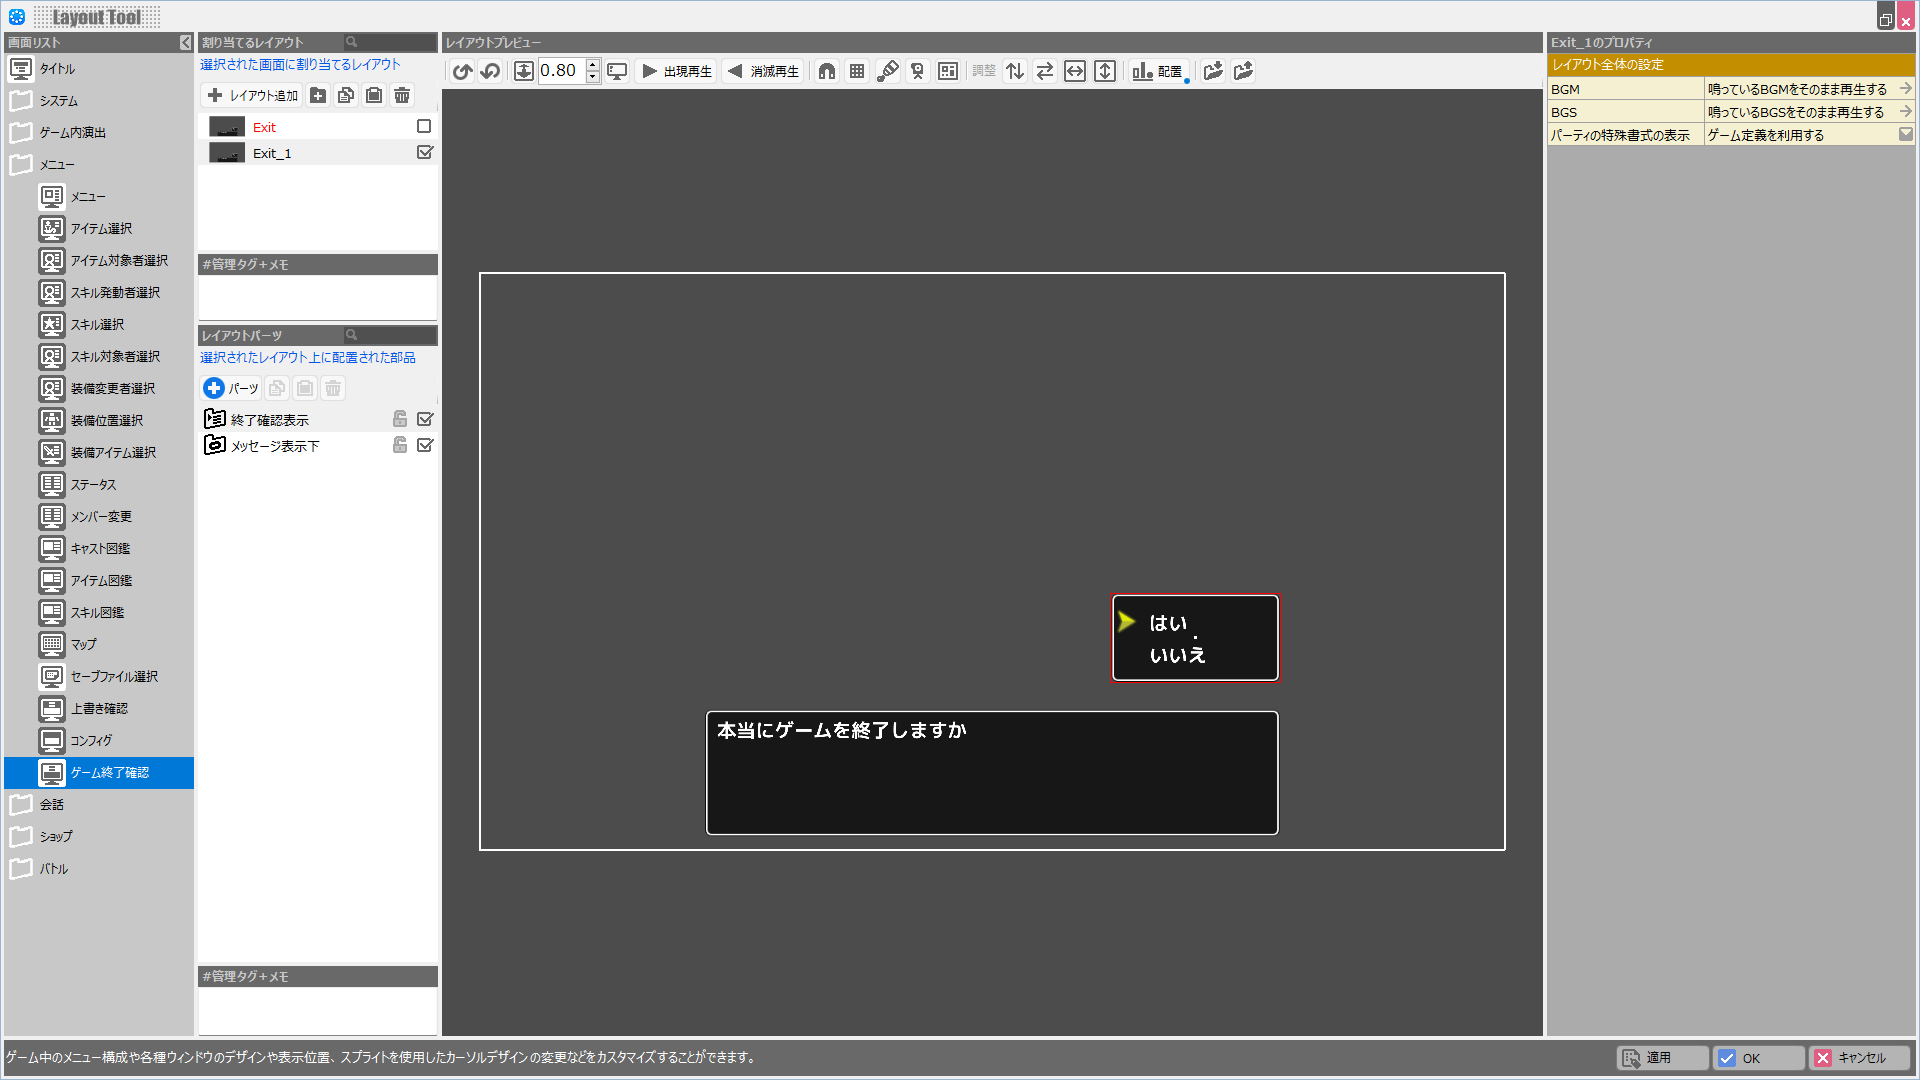Click the レイアウト追加 button

[253, 95]
